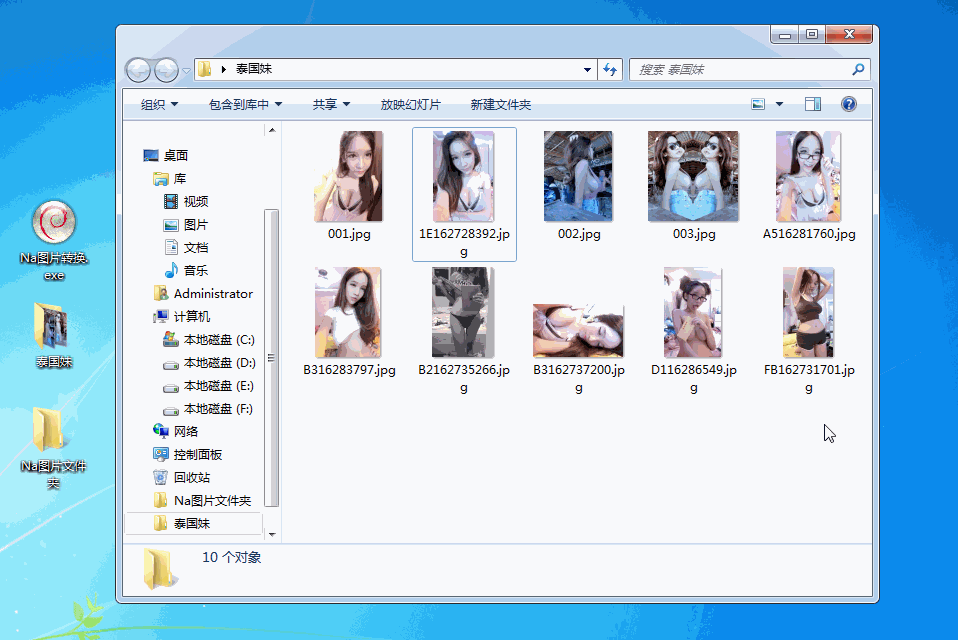Open recent locations dropdown beside navigation arrows
The image size is (958, 640).
click(x=186, y=70)
